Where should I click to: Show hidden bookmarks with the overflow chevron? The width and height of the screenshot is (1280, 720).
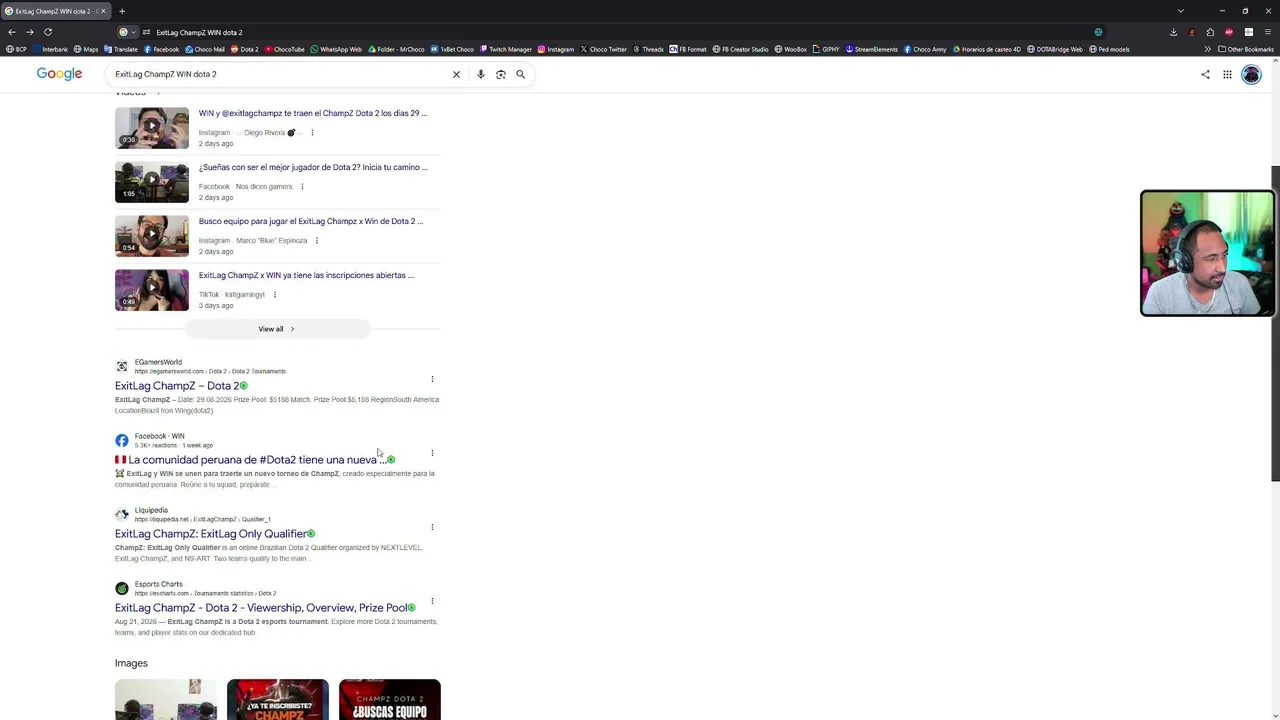click(1207, 49)
